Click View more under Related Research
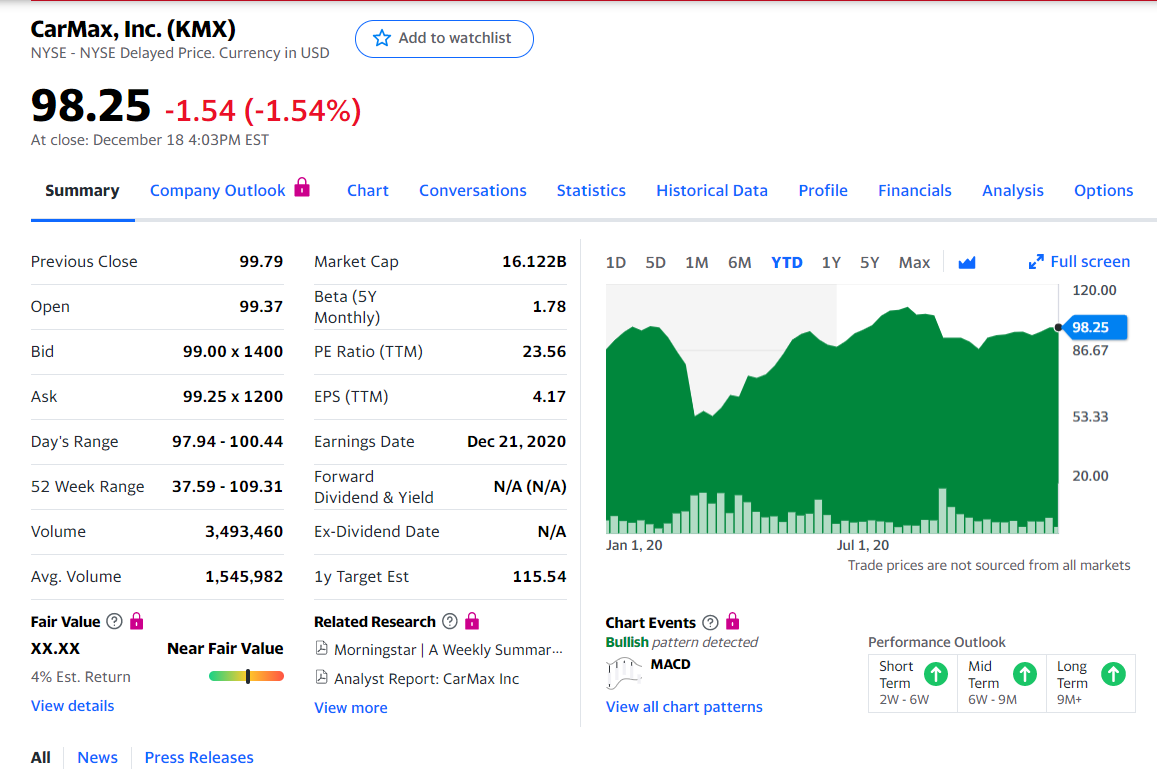This screenshot has width=1157, height=772. pyautogui.click(x=350, y=707)
